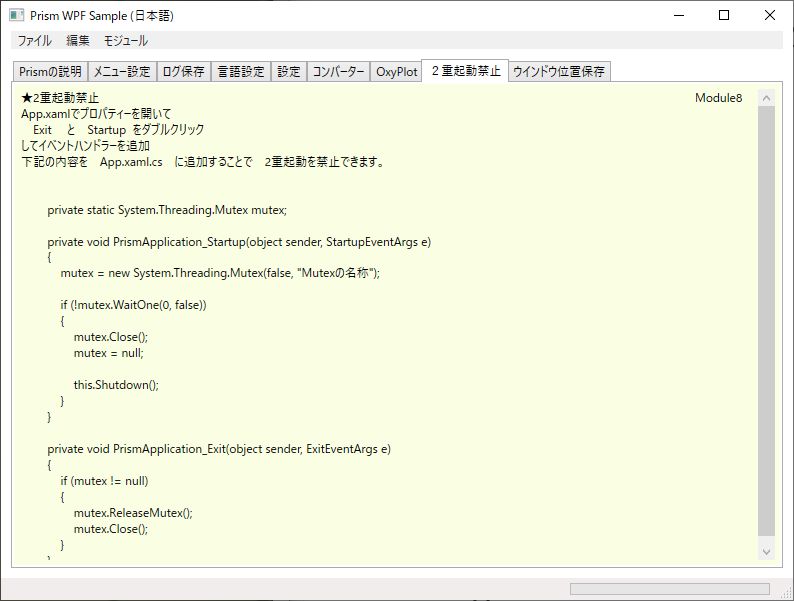The height and width of the screenshot is (601, 794).
Task: Click the scrollbar up arrow
Action: point(766,98)
